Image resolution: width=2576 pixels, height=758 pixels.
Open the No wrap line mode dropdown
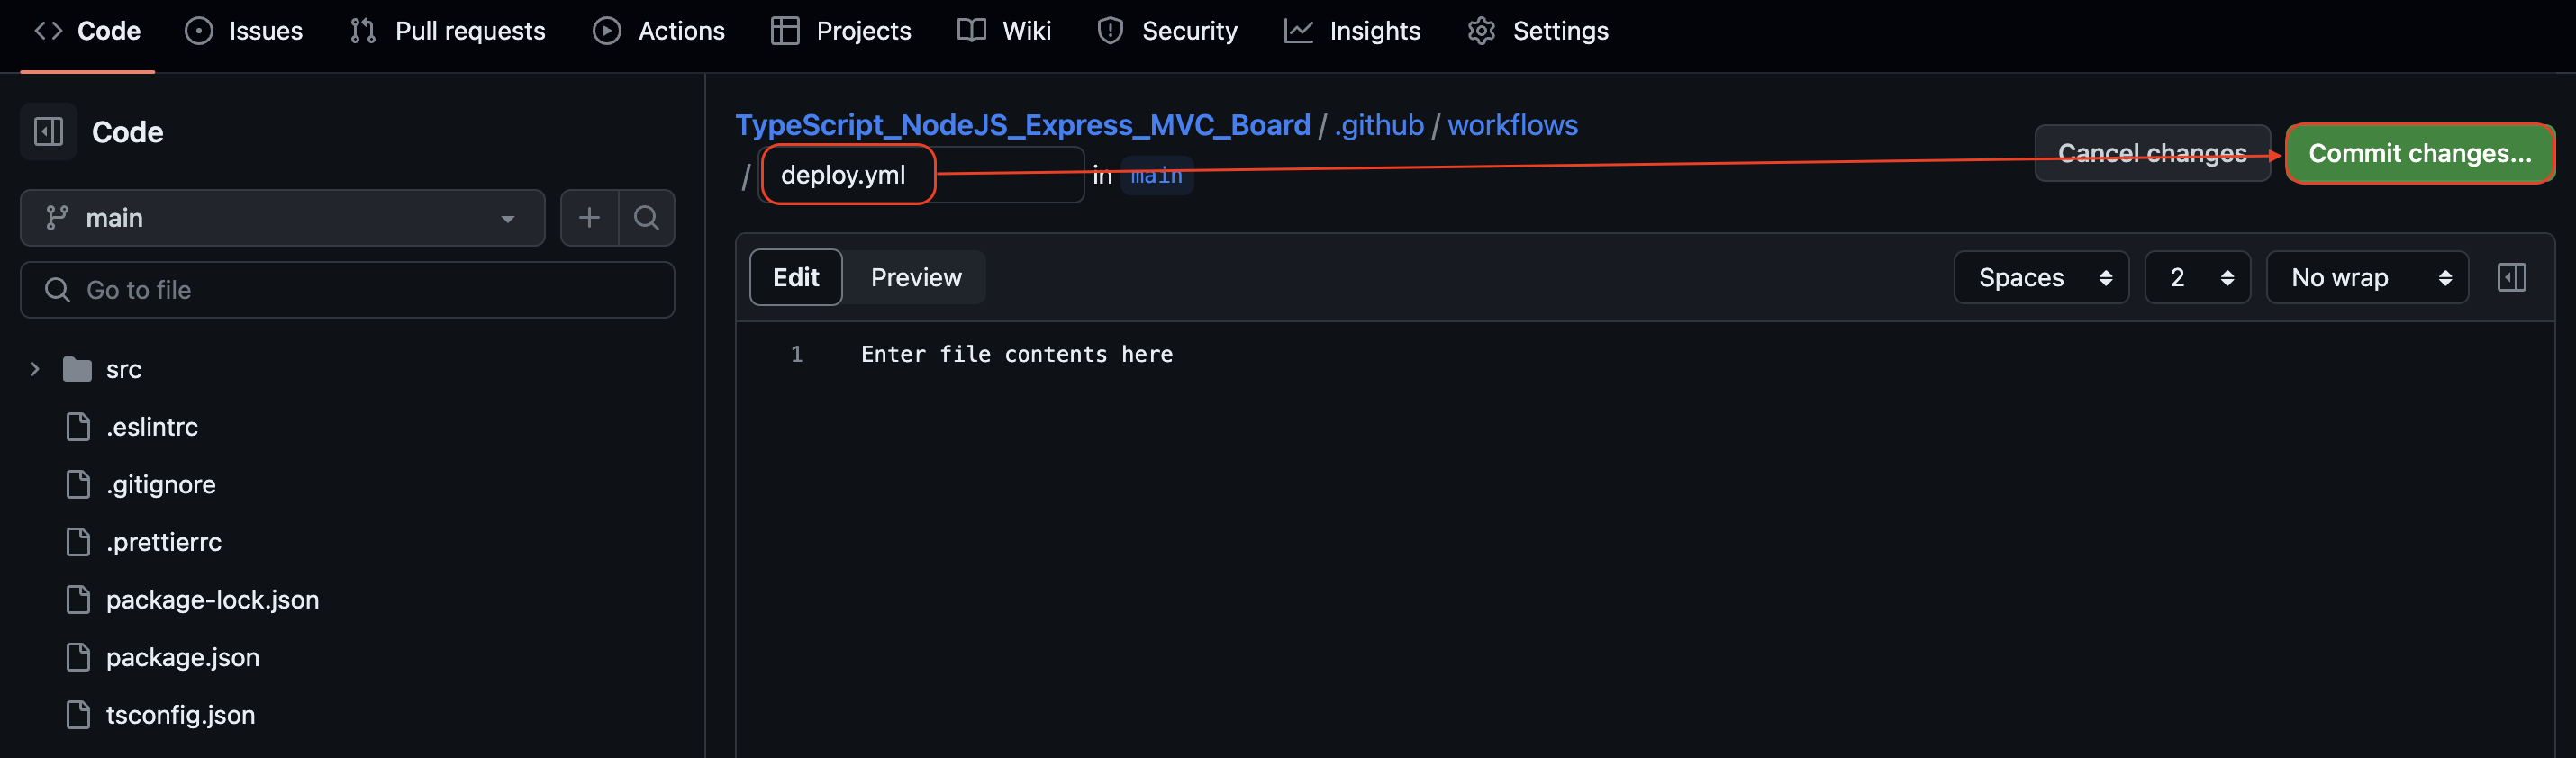coord(2367,277)
